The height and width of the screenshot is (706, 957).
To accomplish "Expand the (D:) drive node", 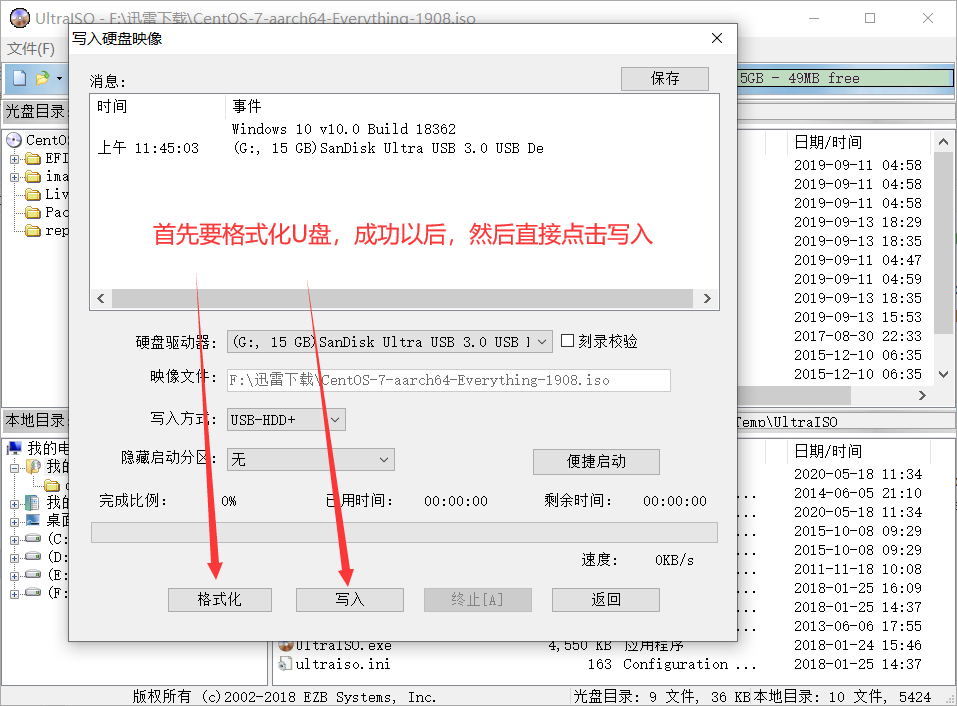I will pos(15,558).
